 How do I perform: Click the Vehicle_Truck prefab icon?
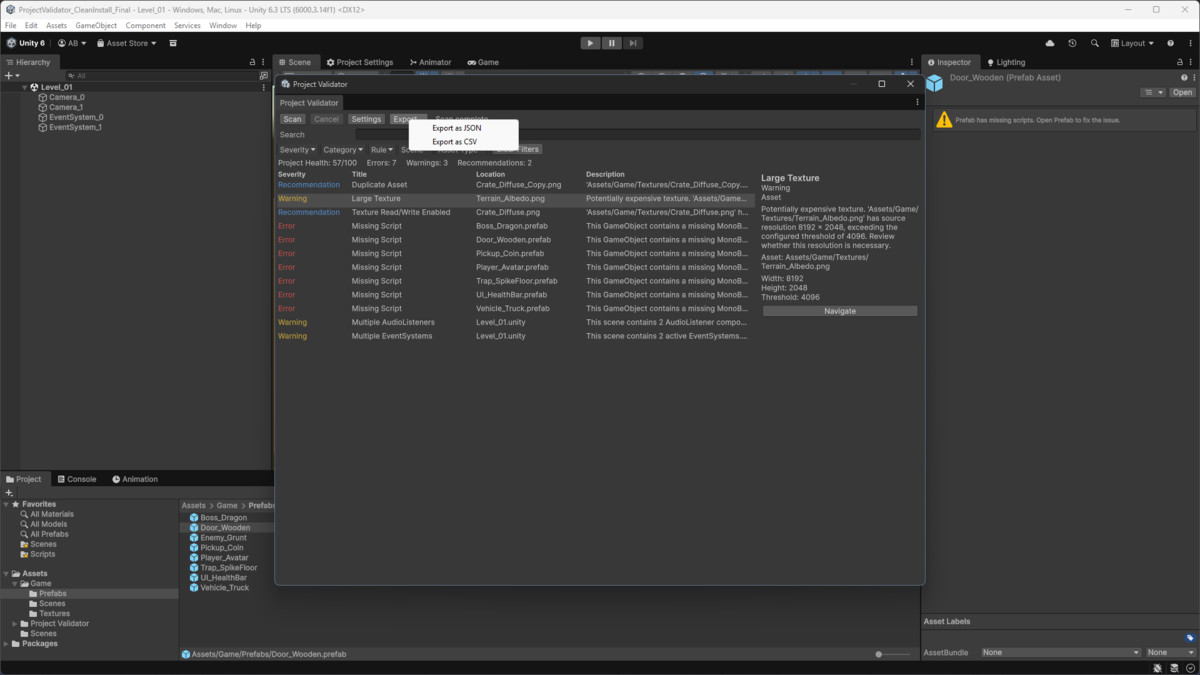click(194, 588)
